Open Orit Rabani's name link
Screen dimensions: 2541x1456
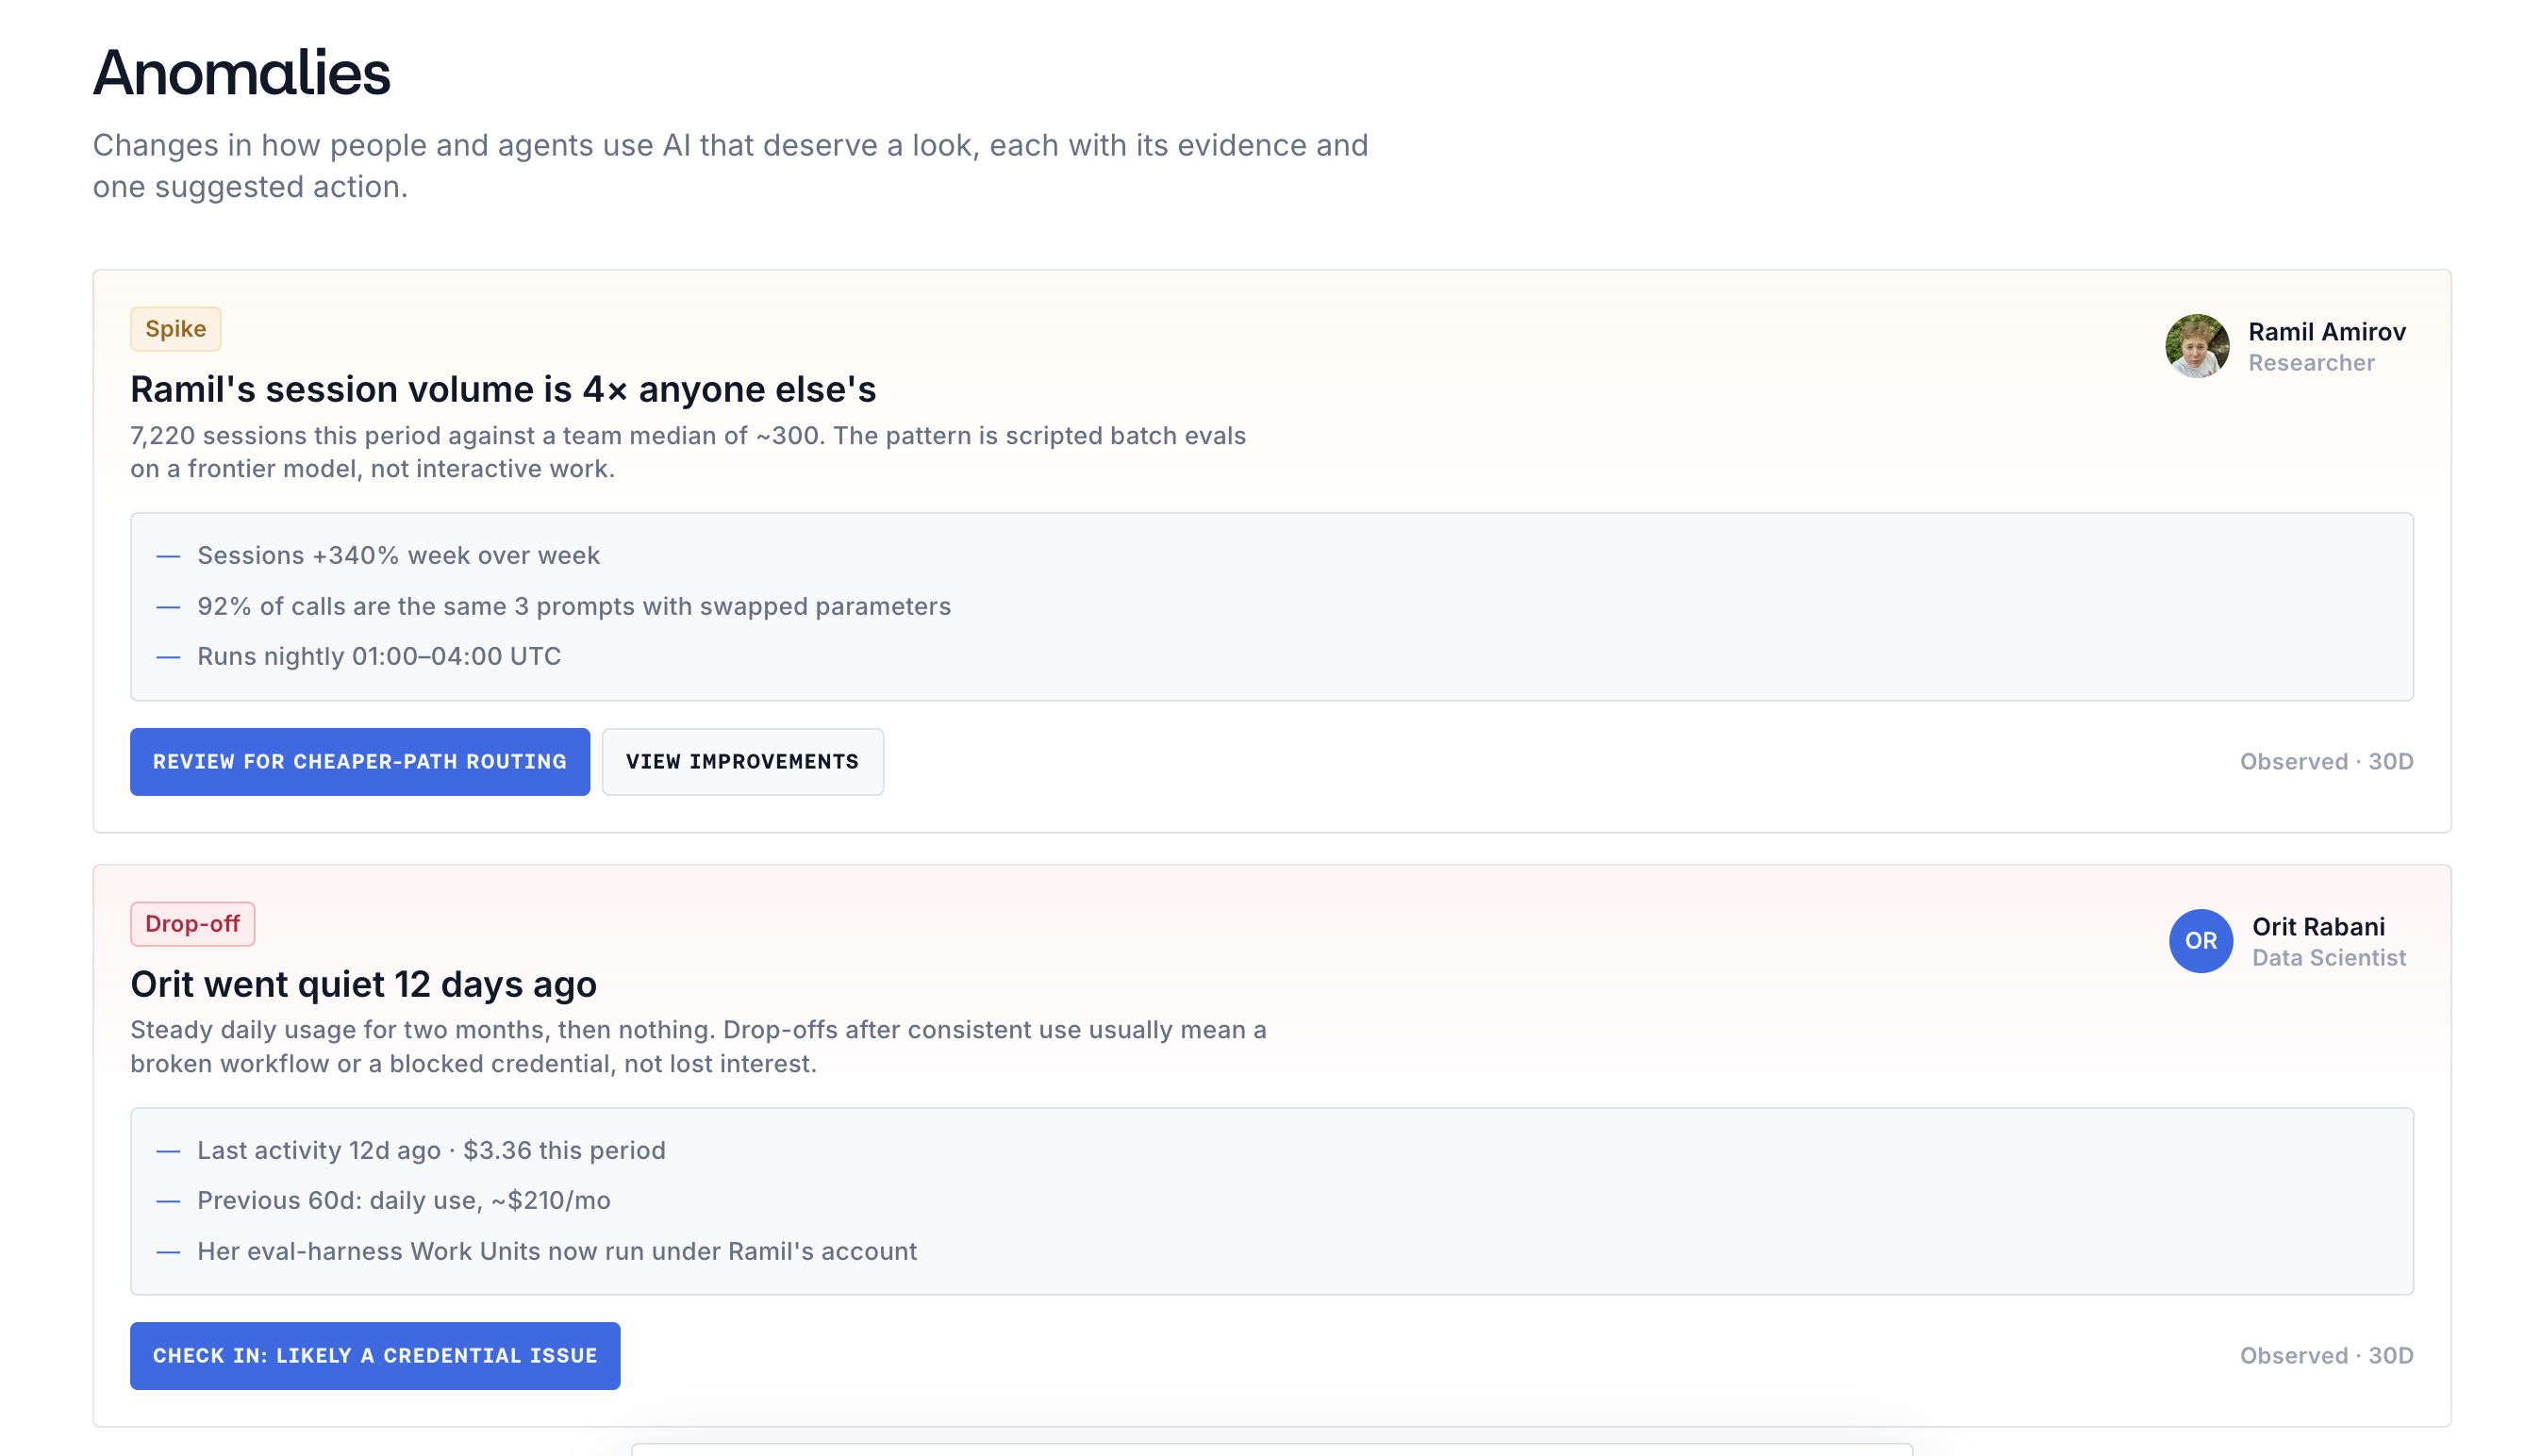click(2318, 927)
